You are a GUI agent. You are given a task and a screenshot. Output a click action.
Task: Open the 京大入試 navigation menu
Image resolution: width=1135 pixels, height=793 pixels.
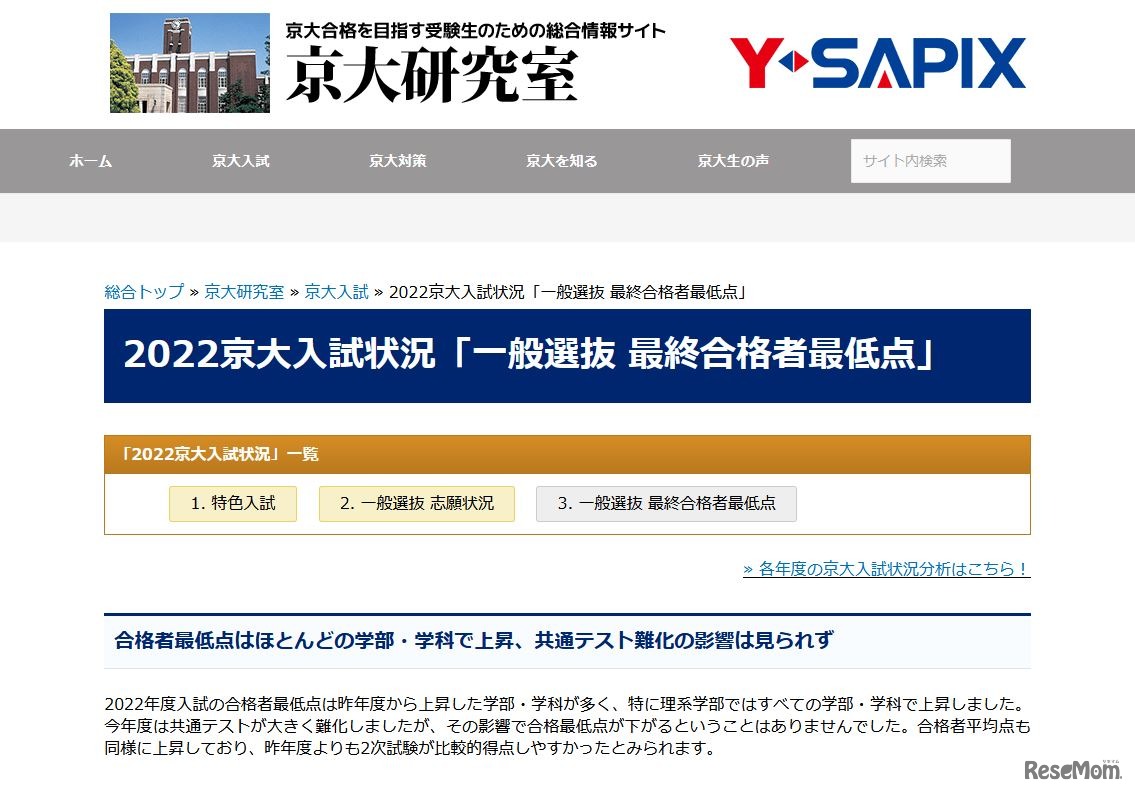point(240,160)
